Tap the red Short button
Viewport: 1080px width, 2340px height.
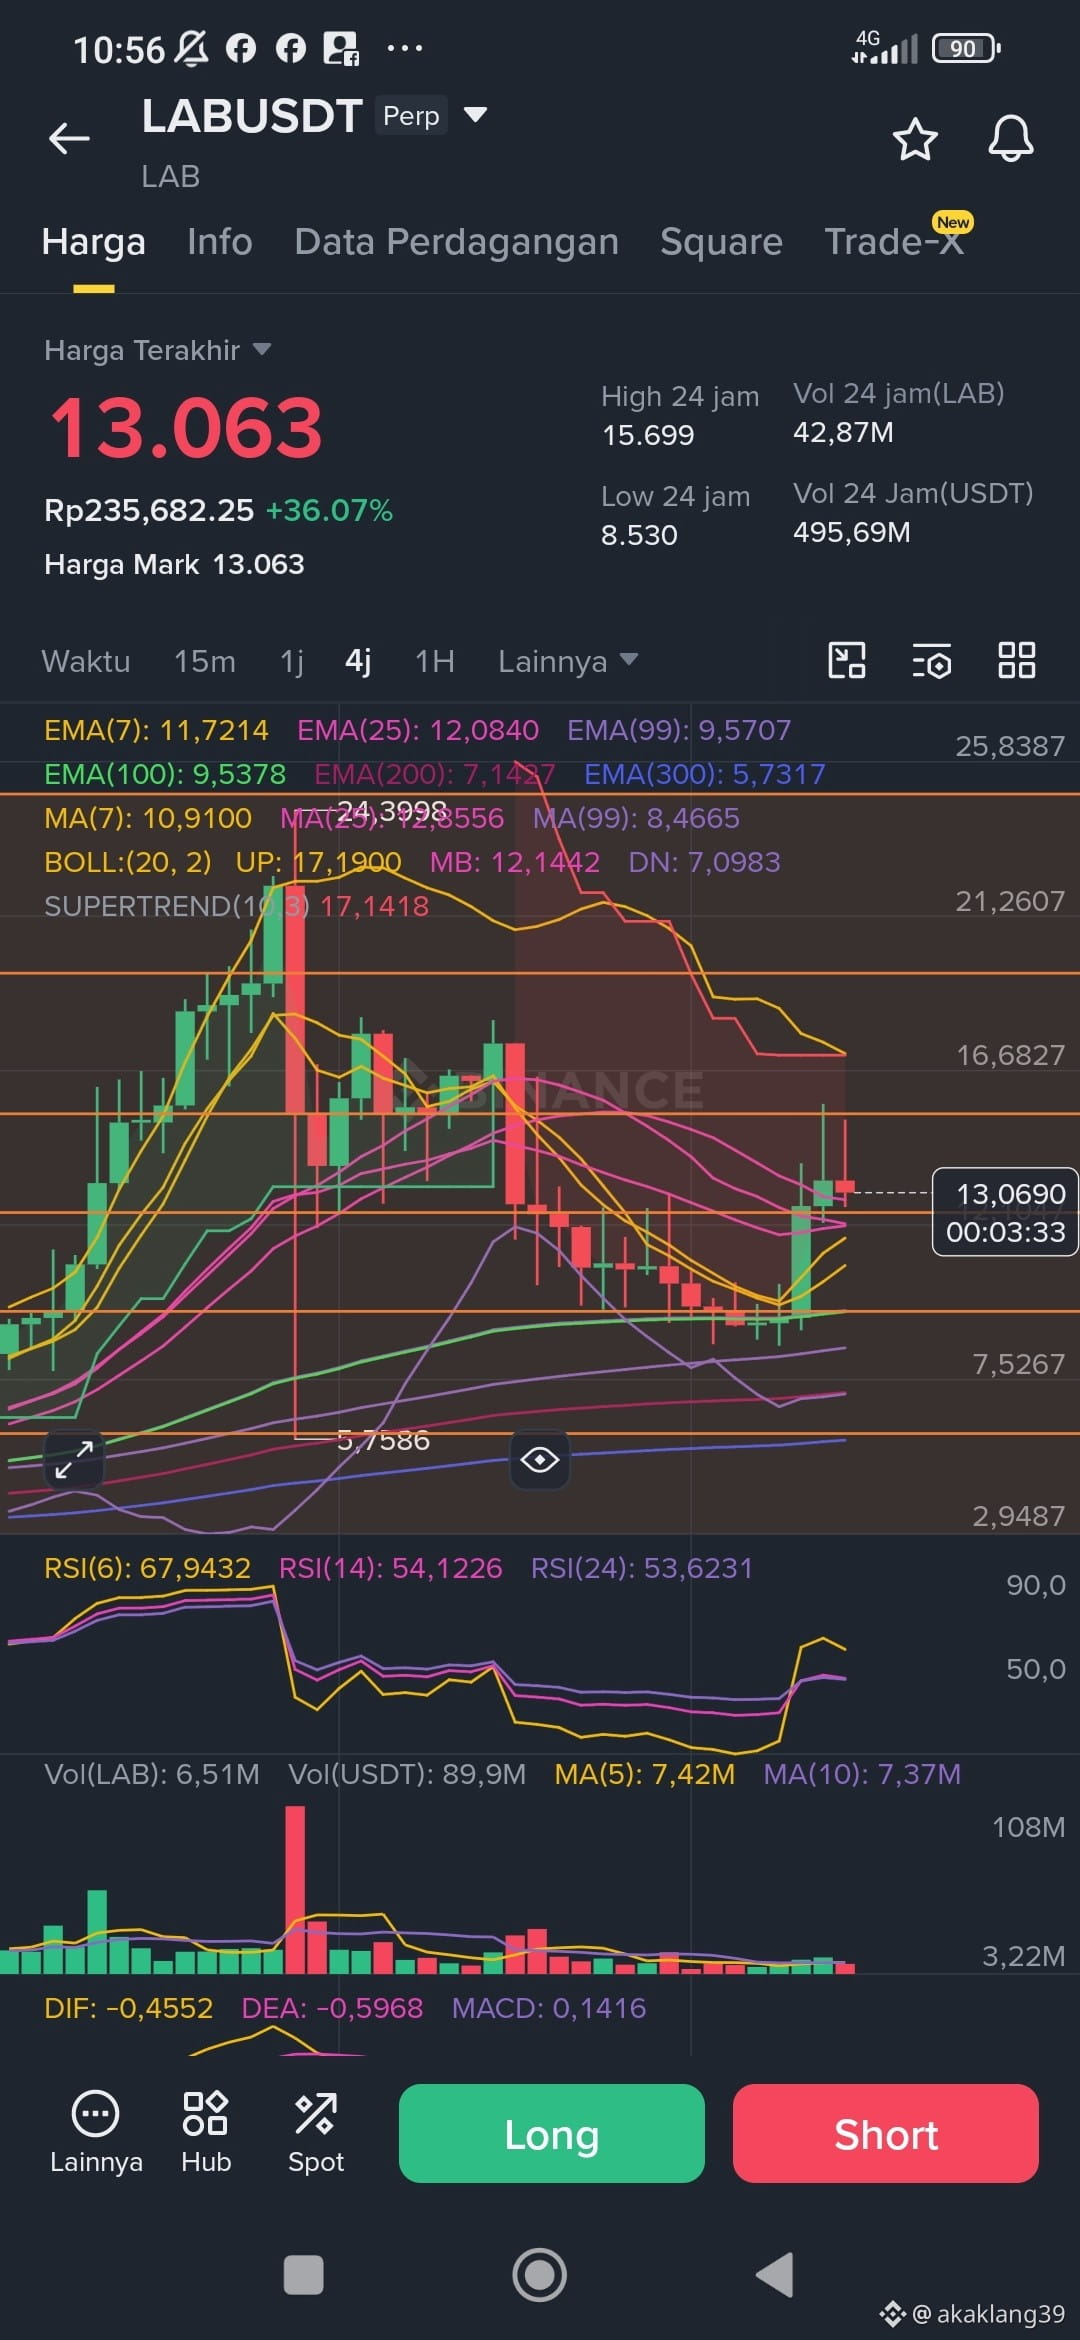885,2133
